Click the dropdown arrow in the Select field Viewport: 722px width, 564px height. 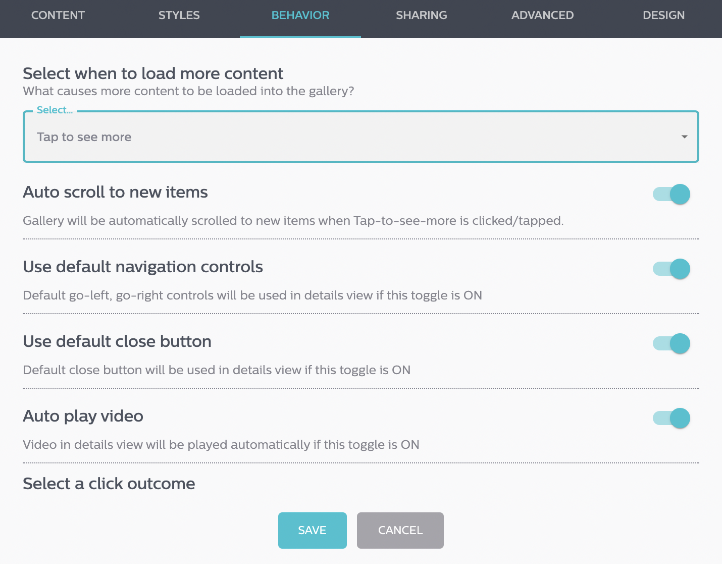coord(684,137)
